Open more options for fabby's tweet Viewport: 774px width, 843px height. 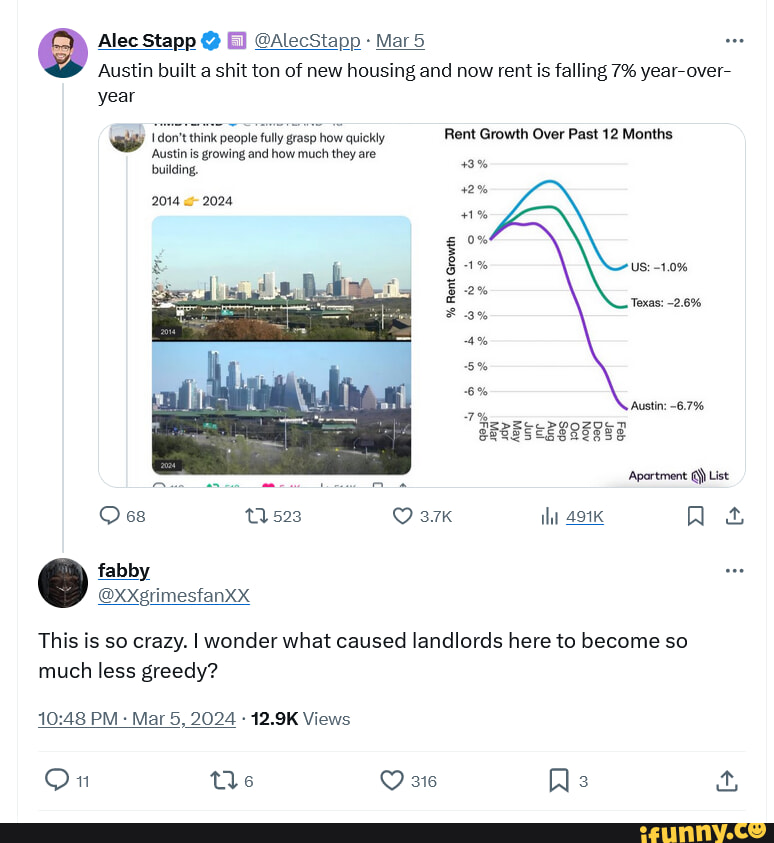pyautogui.click(x=734, y=571)
